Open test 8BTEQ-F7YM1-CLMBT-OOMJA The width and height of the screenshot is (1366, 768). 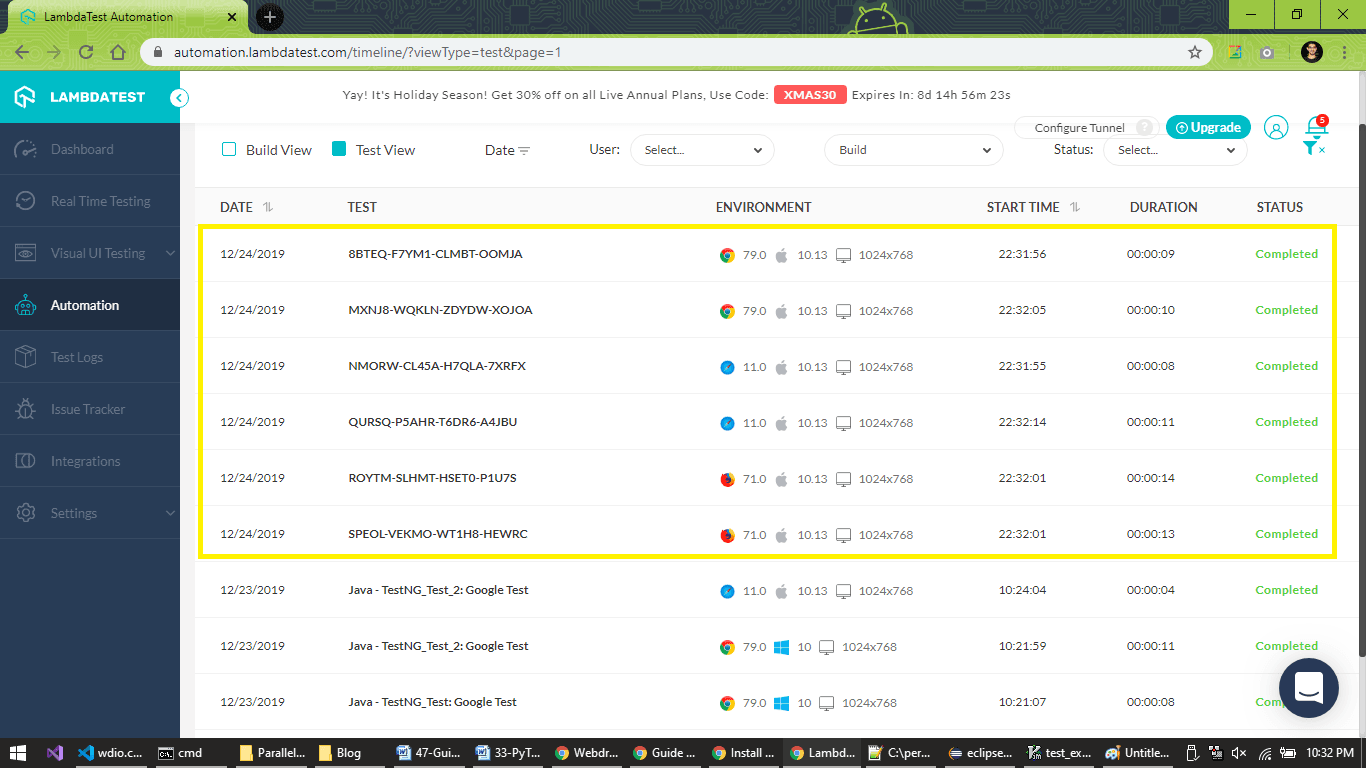click(x=435, y=254)
